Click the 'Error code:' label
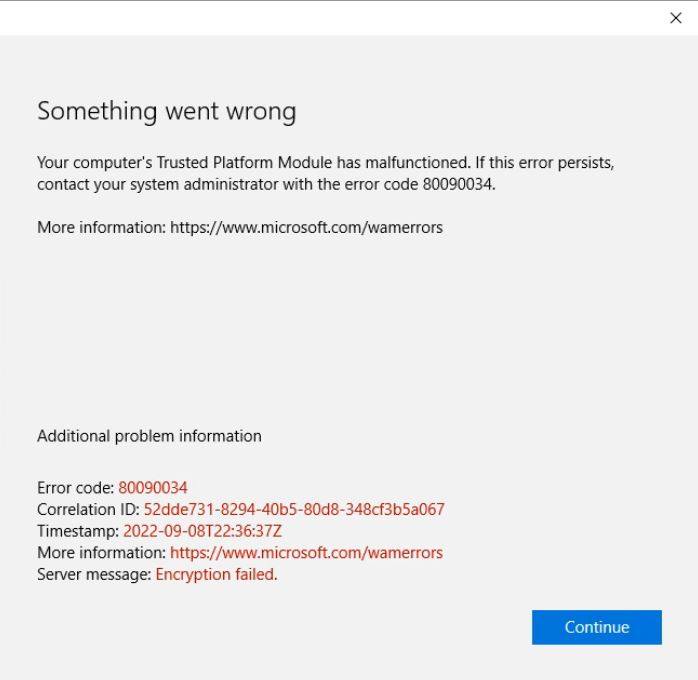This screenshot has height=680, width=698. [x=76, y=488]
